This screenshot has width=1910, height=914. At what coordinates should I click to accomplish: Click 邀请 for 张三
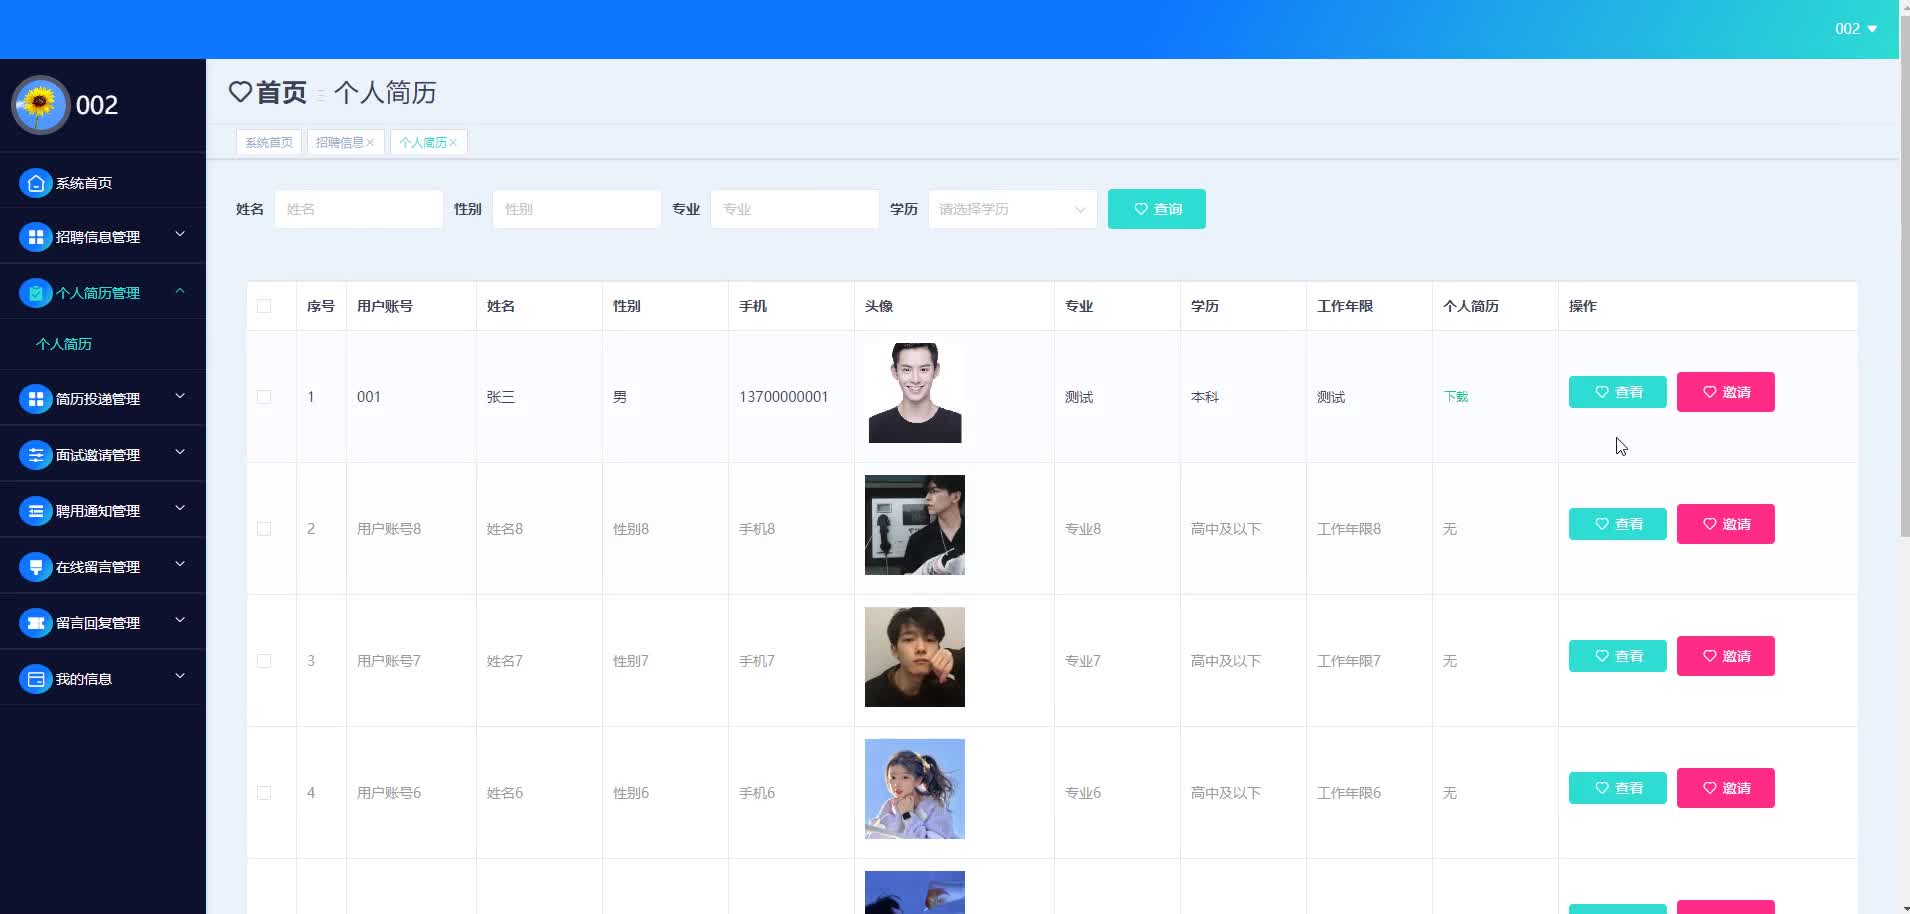1725,392
